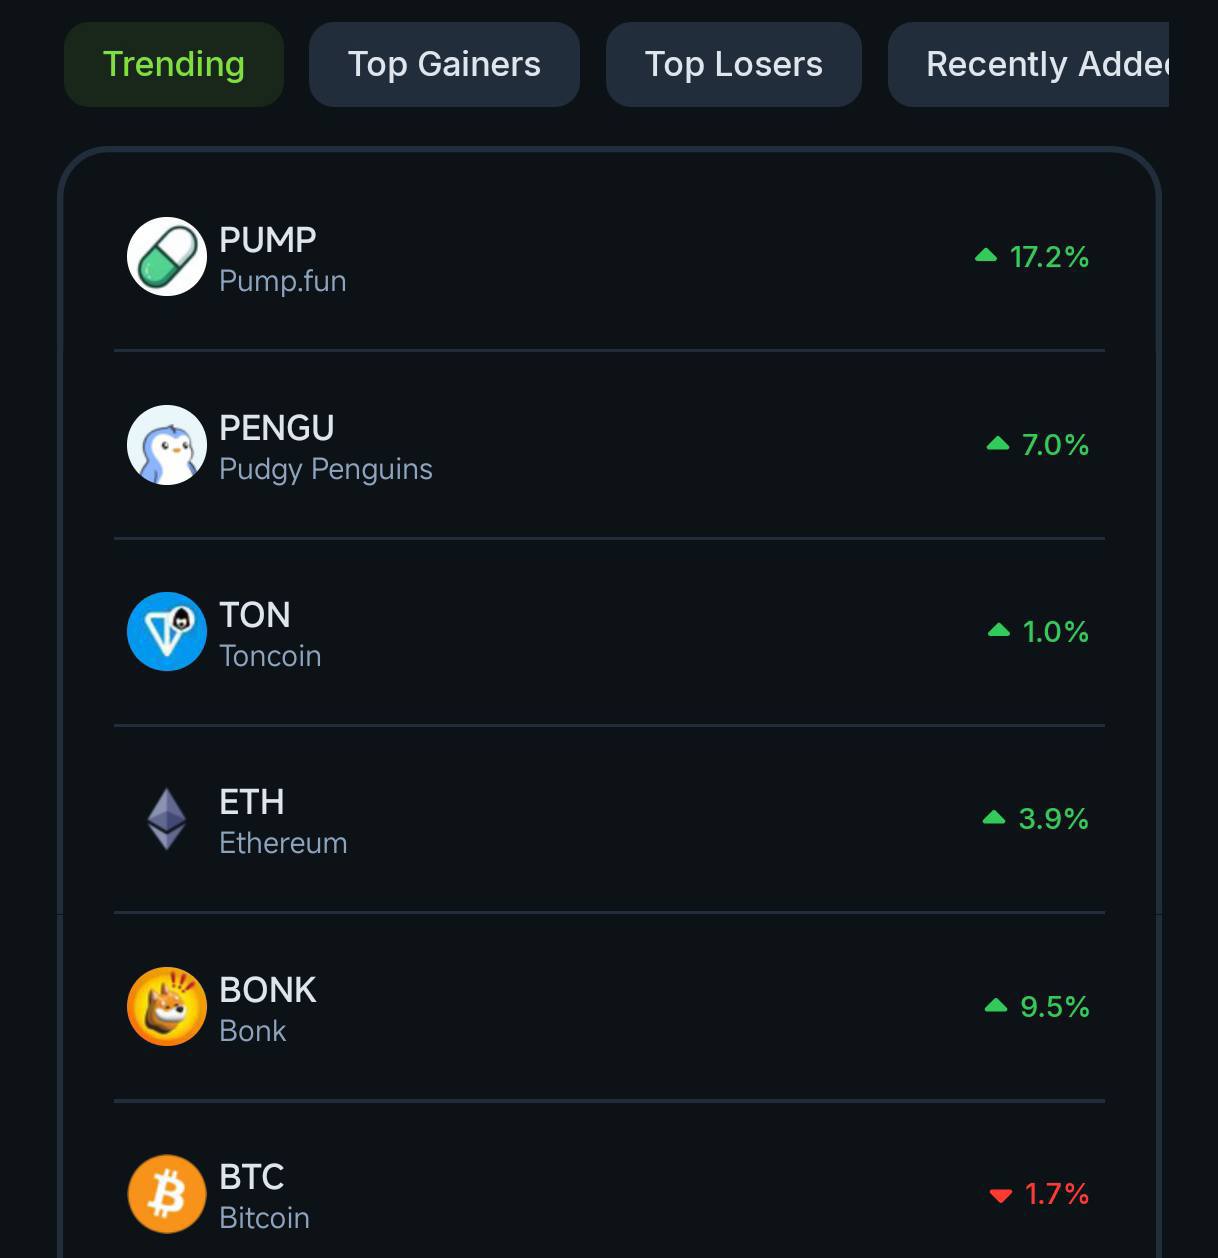Image resolution: width=1218 pixels, height=1258 pixels.
Task: Switch to the Trending tab
Action: [174, 64]
